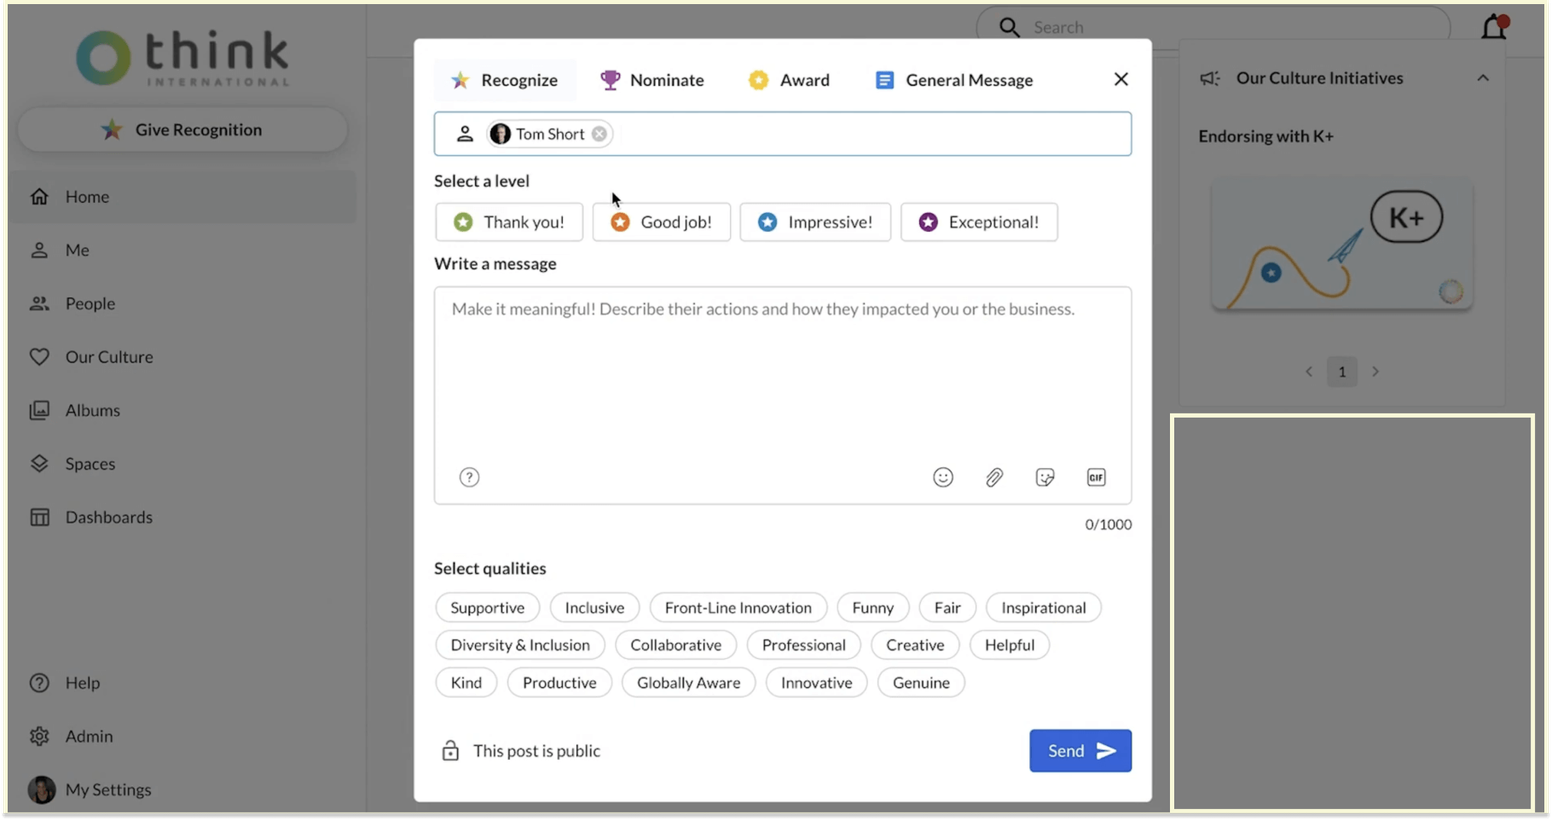Toggle the Helpful quality

1009,645
